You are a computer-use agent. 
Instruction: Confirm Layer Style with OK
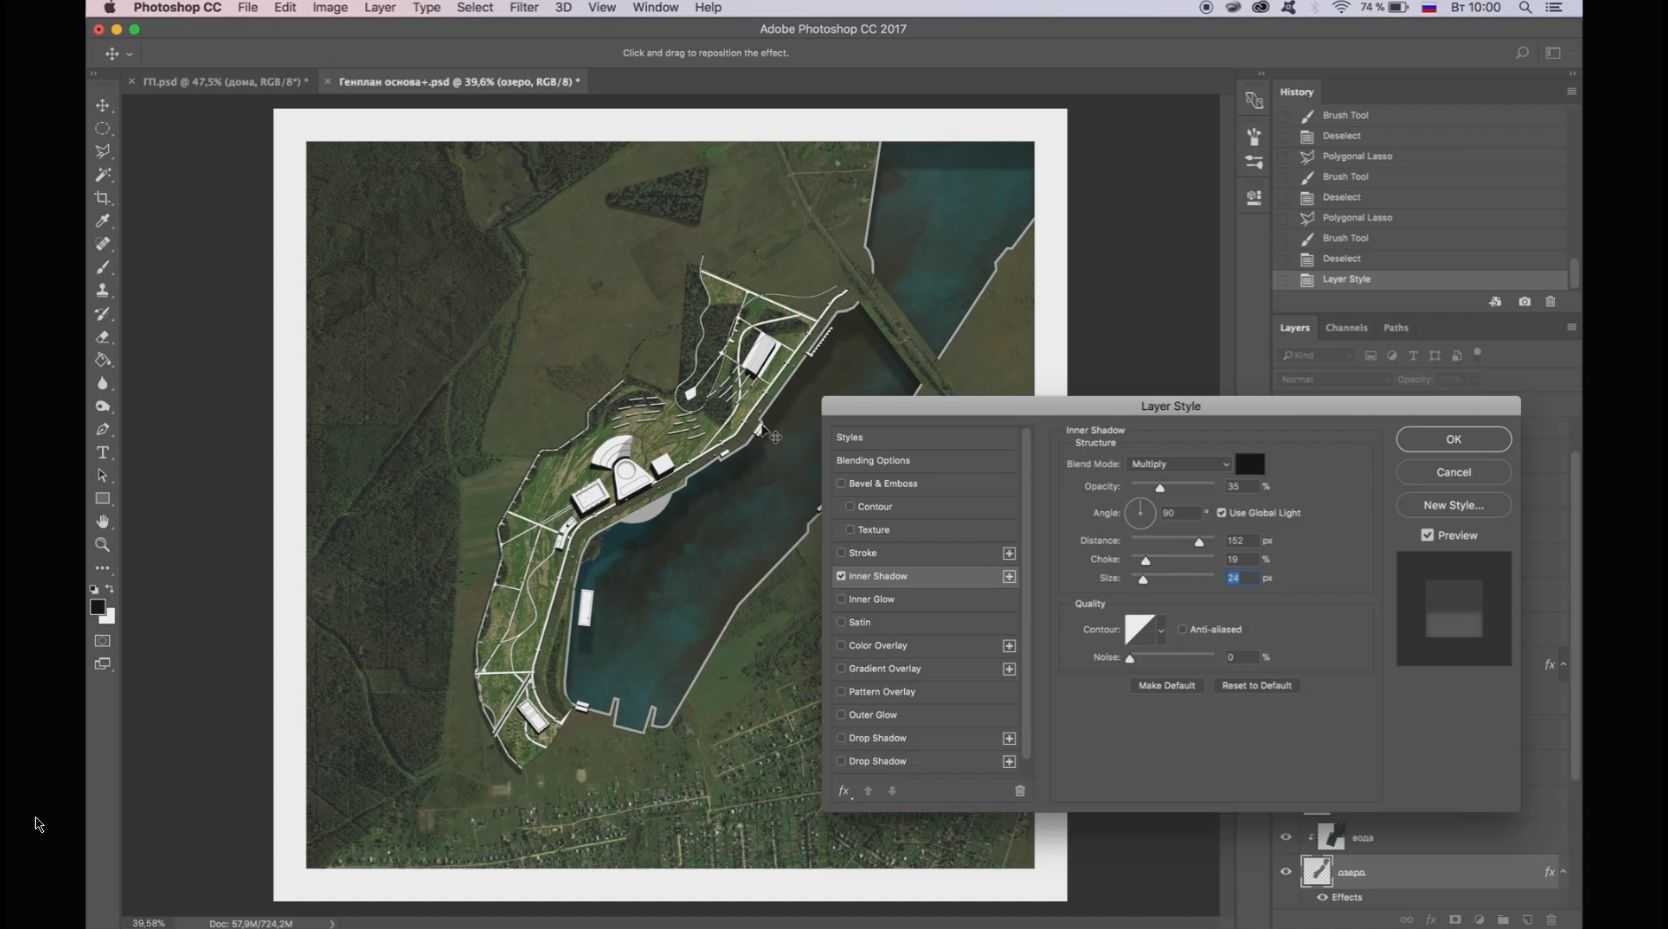click(x=1453, y=439)
